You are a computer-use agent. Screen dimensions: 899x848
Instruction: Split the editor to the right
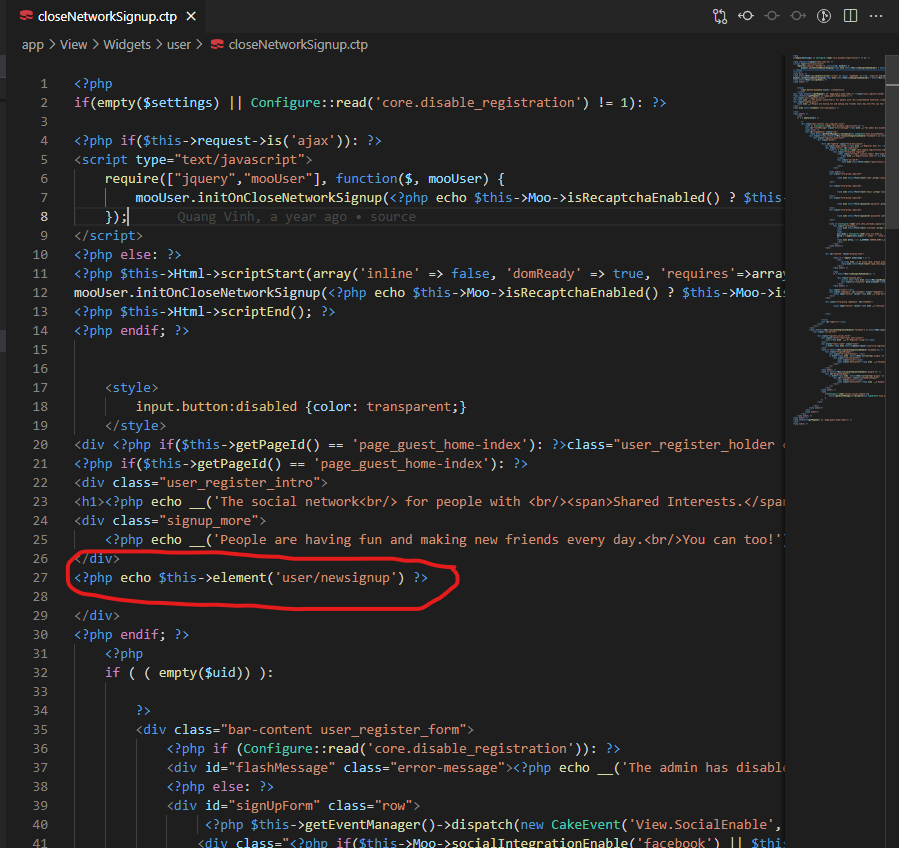(x=850, y=16)
